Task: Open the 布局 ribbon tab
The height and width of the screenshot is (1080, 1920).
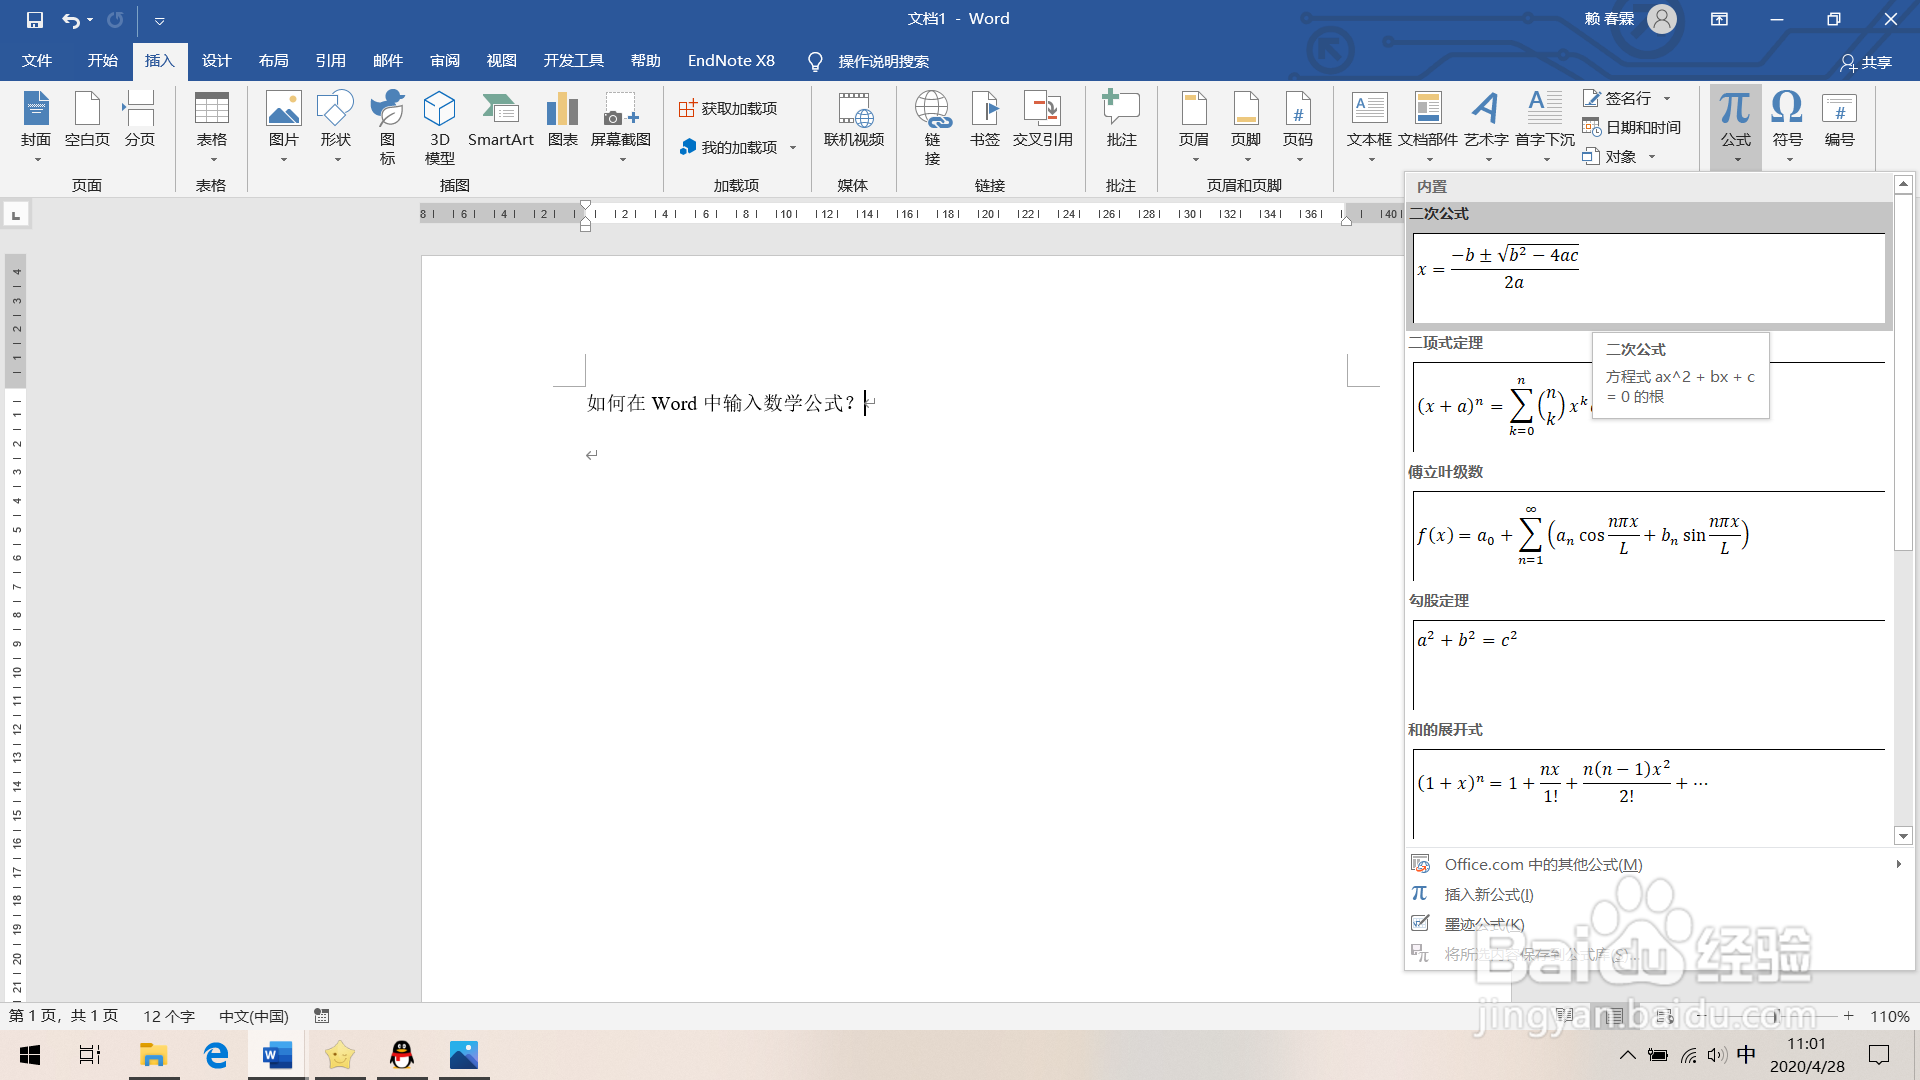Action: pyautogui.click(x=273, y=61)
